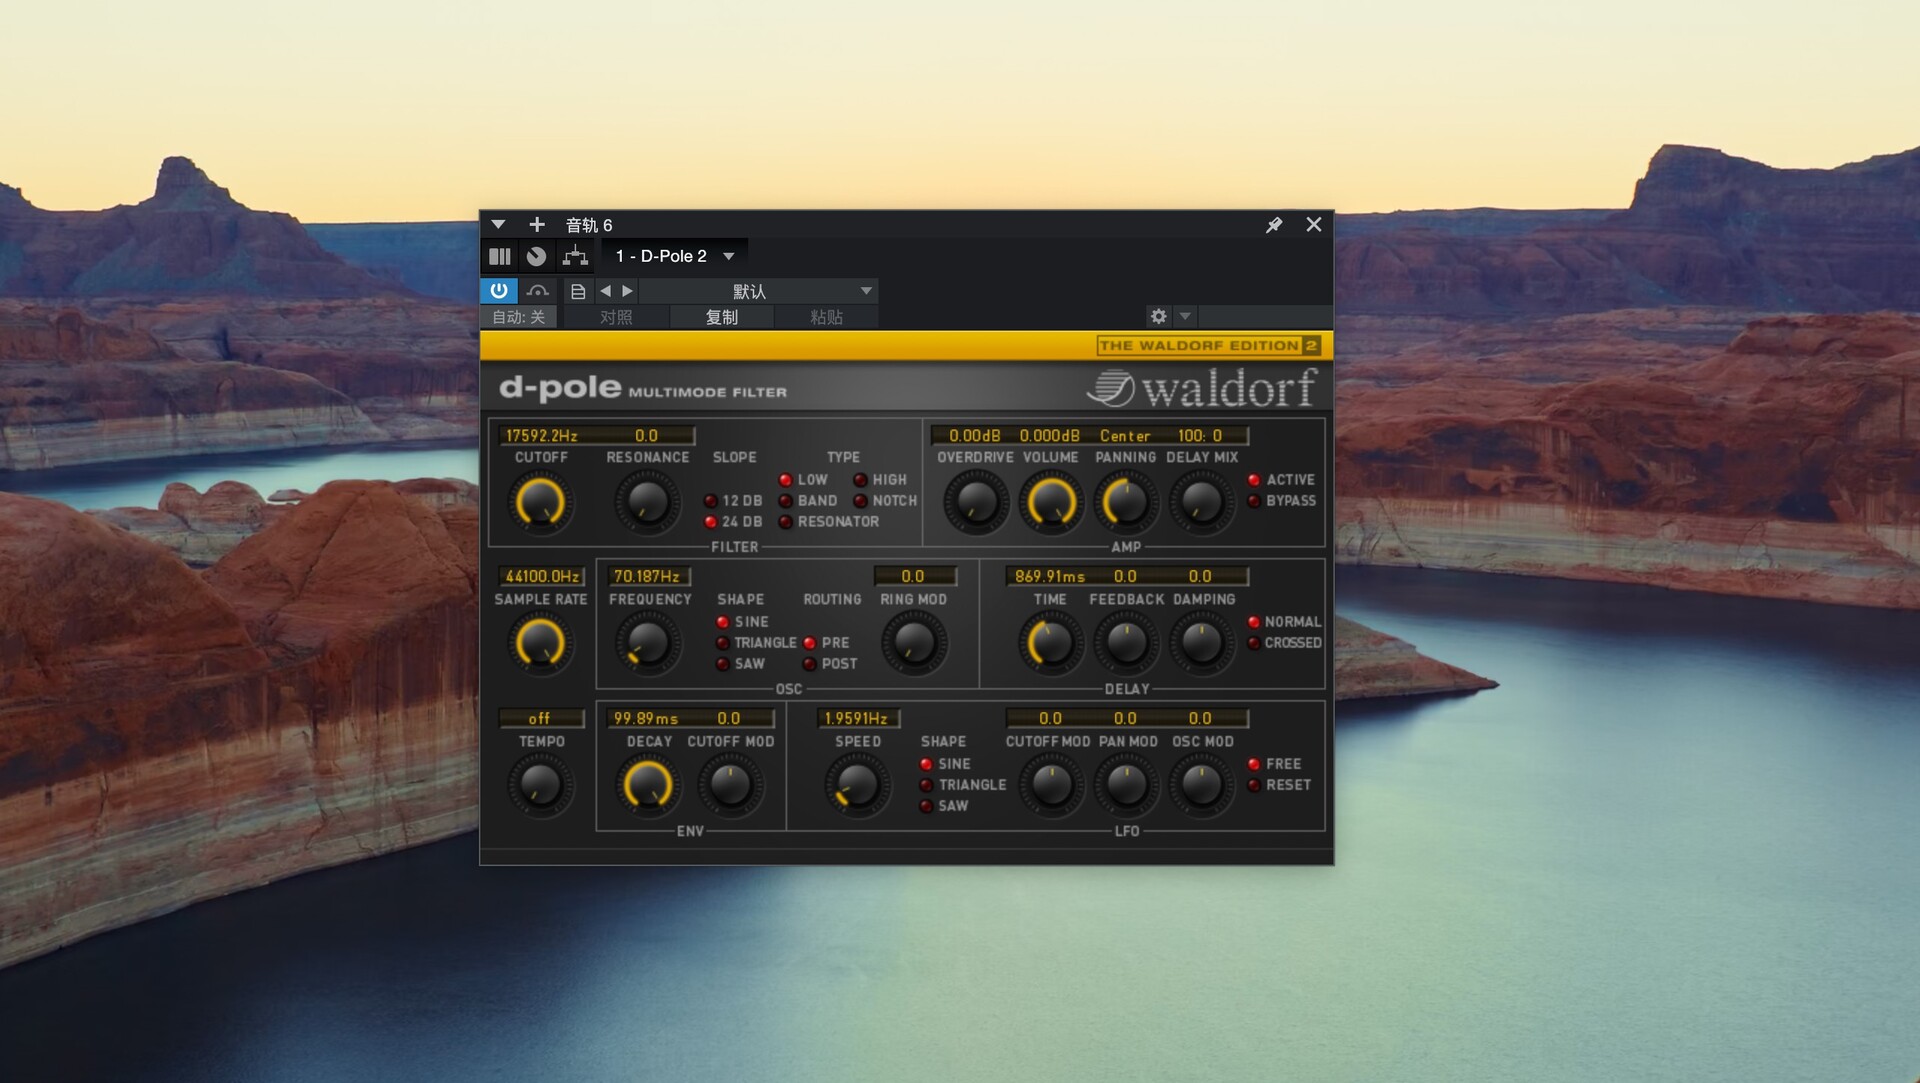Click the DELAY MIX knob

(1201, 502)
